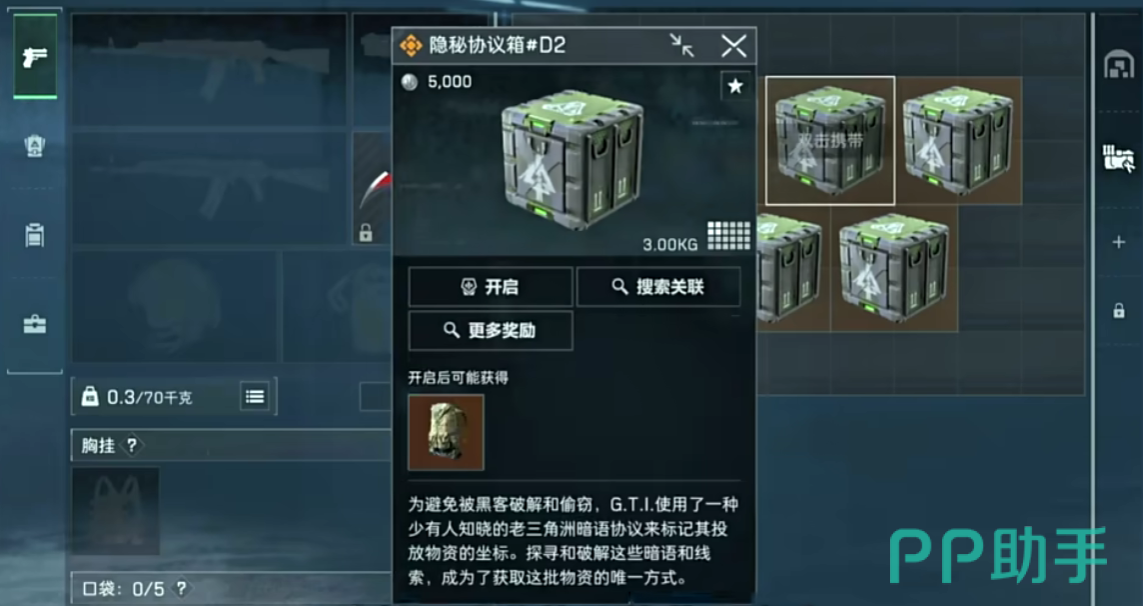Select the weapons pistol tab icon
This screenshot has height=606, width=1143.
pyautogui.click(x=34, y=56)
